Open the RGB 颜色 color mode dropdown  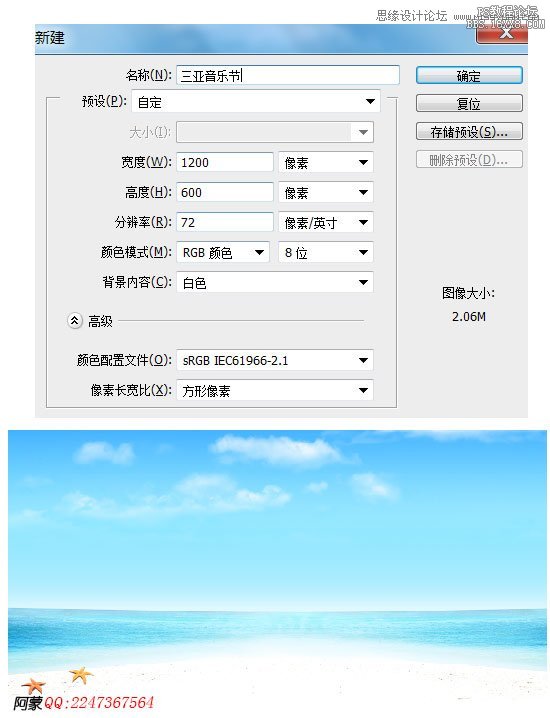223,252
